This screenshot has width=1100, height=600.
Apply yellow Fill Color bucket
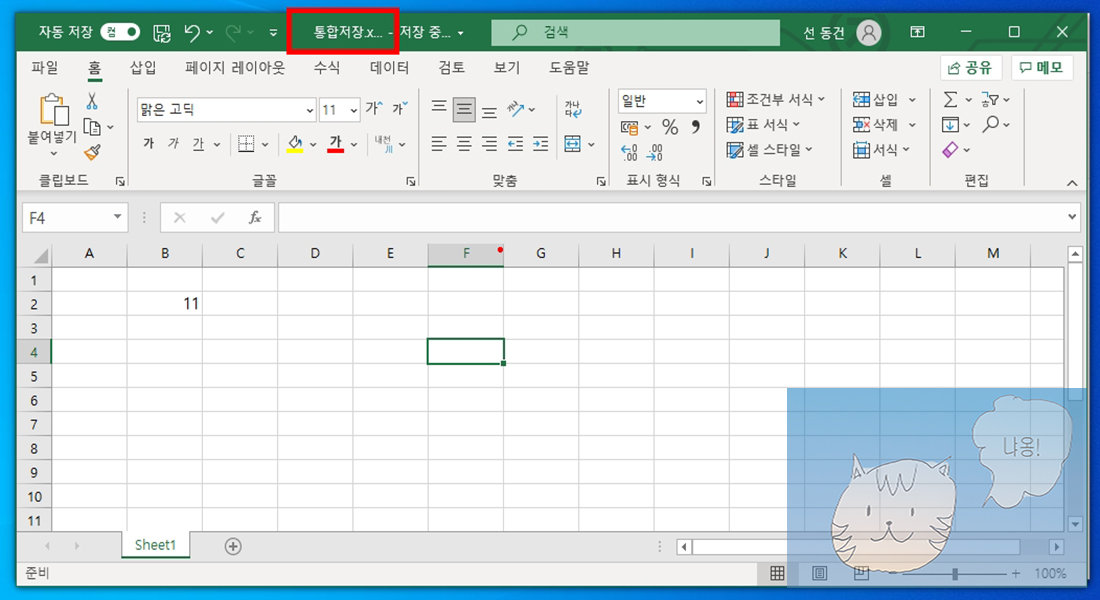point(295,144)
